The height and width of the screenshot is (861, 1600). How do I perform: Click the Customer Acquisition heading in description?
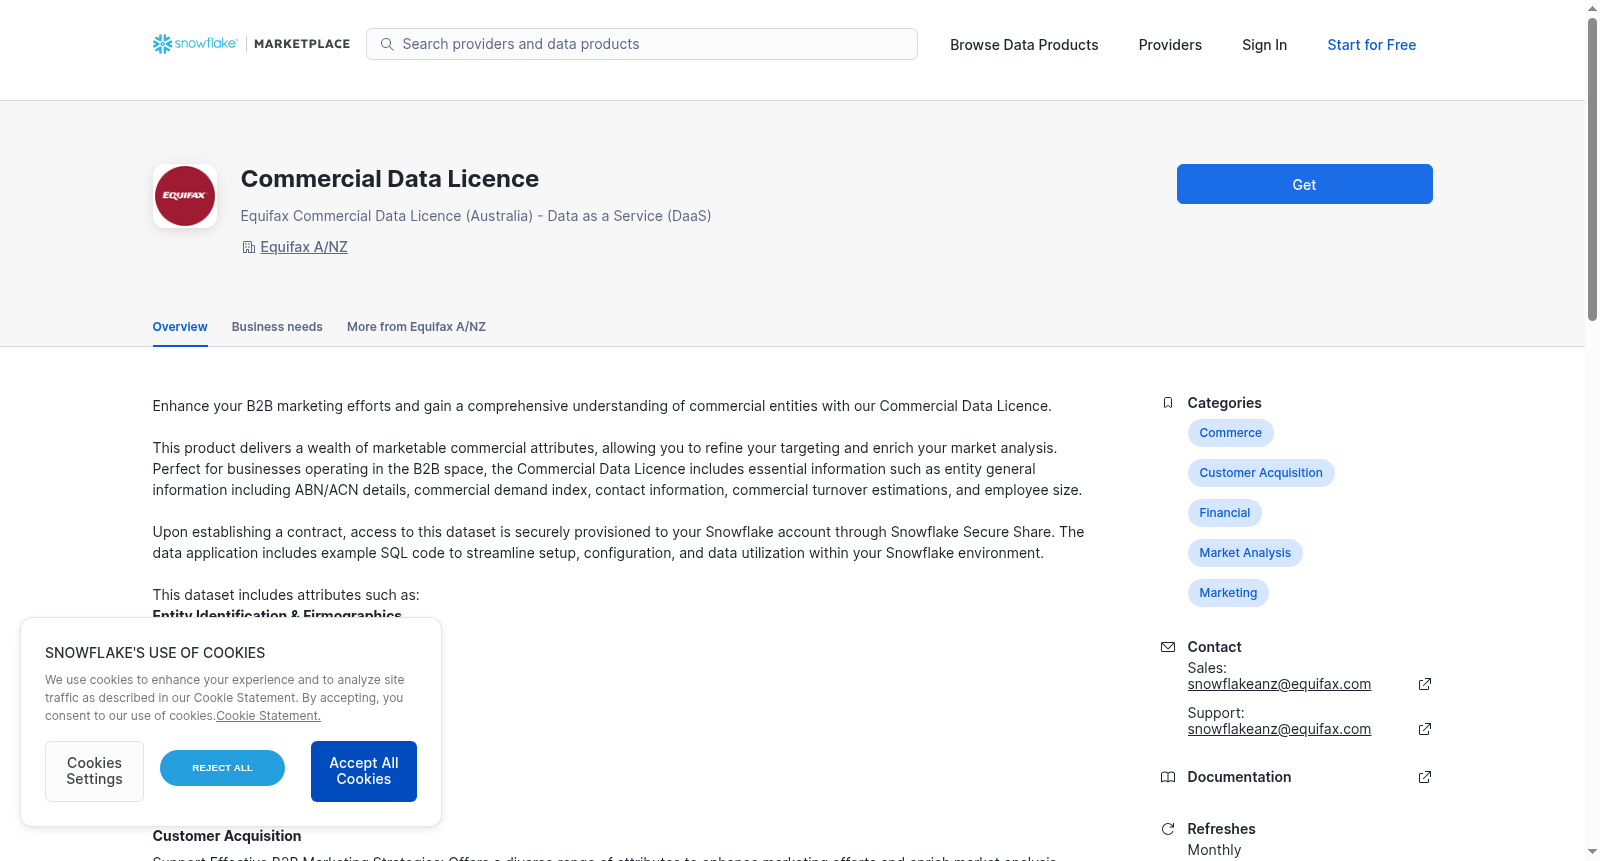[x=227, y=836]
